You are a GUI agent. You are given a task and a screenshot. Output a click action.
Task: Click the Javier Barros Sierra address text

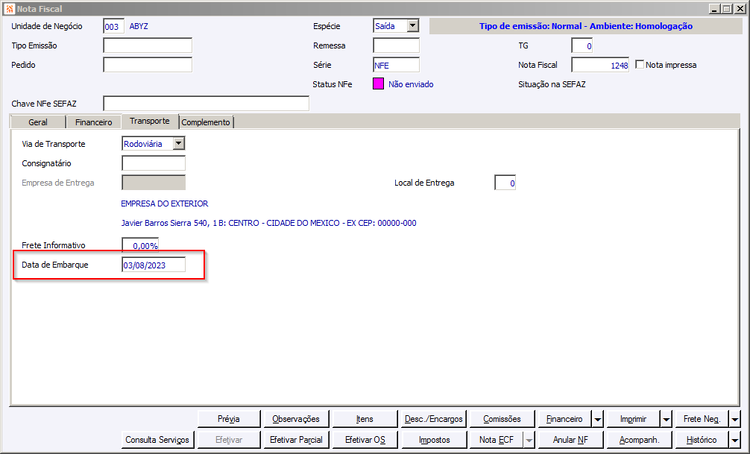[268, 223]
